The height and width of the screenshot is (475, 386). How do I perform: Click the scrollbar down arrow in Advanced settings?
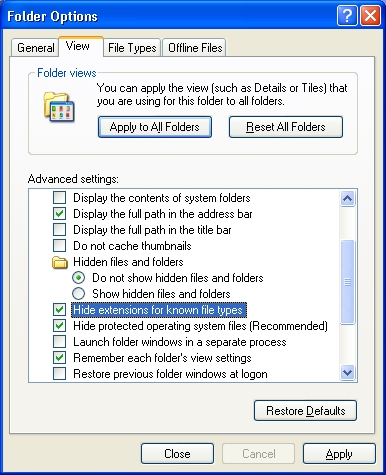[x=347, y=372]
